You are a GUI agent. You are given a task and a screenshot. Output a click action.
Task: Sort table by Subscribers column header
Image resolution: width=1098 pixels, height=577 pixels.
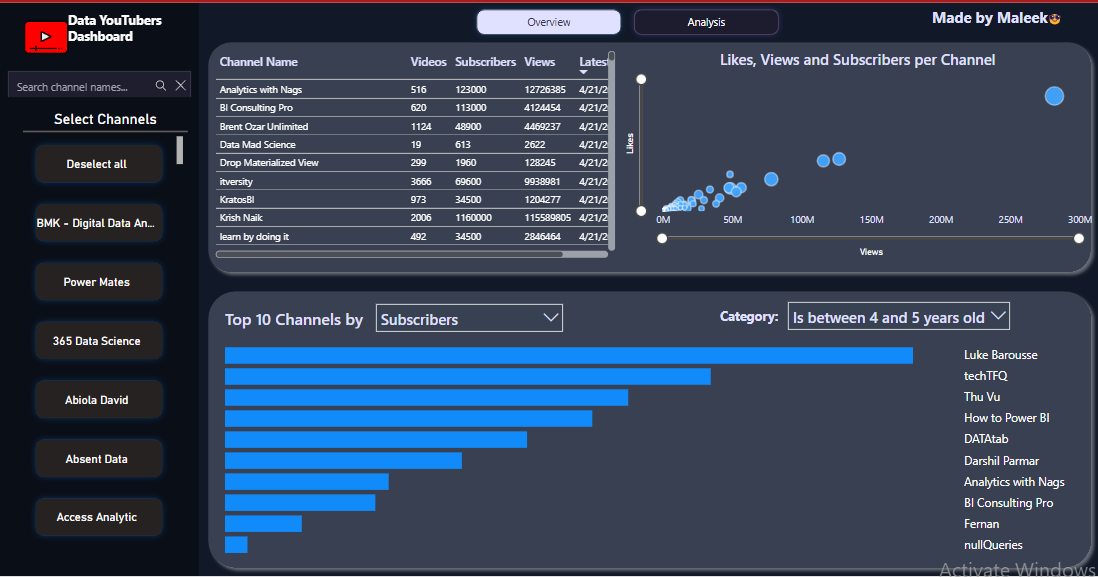(485, 62)
